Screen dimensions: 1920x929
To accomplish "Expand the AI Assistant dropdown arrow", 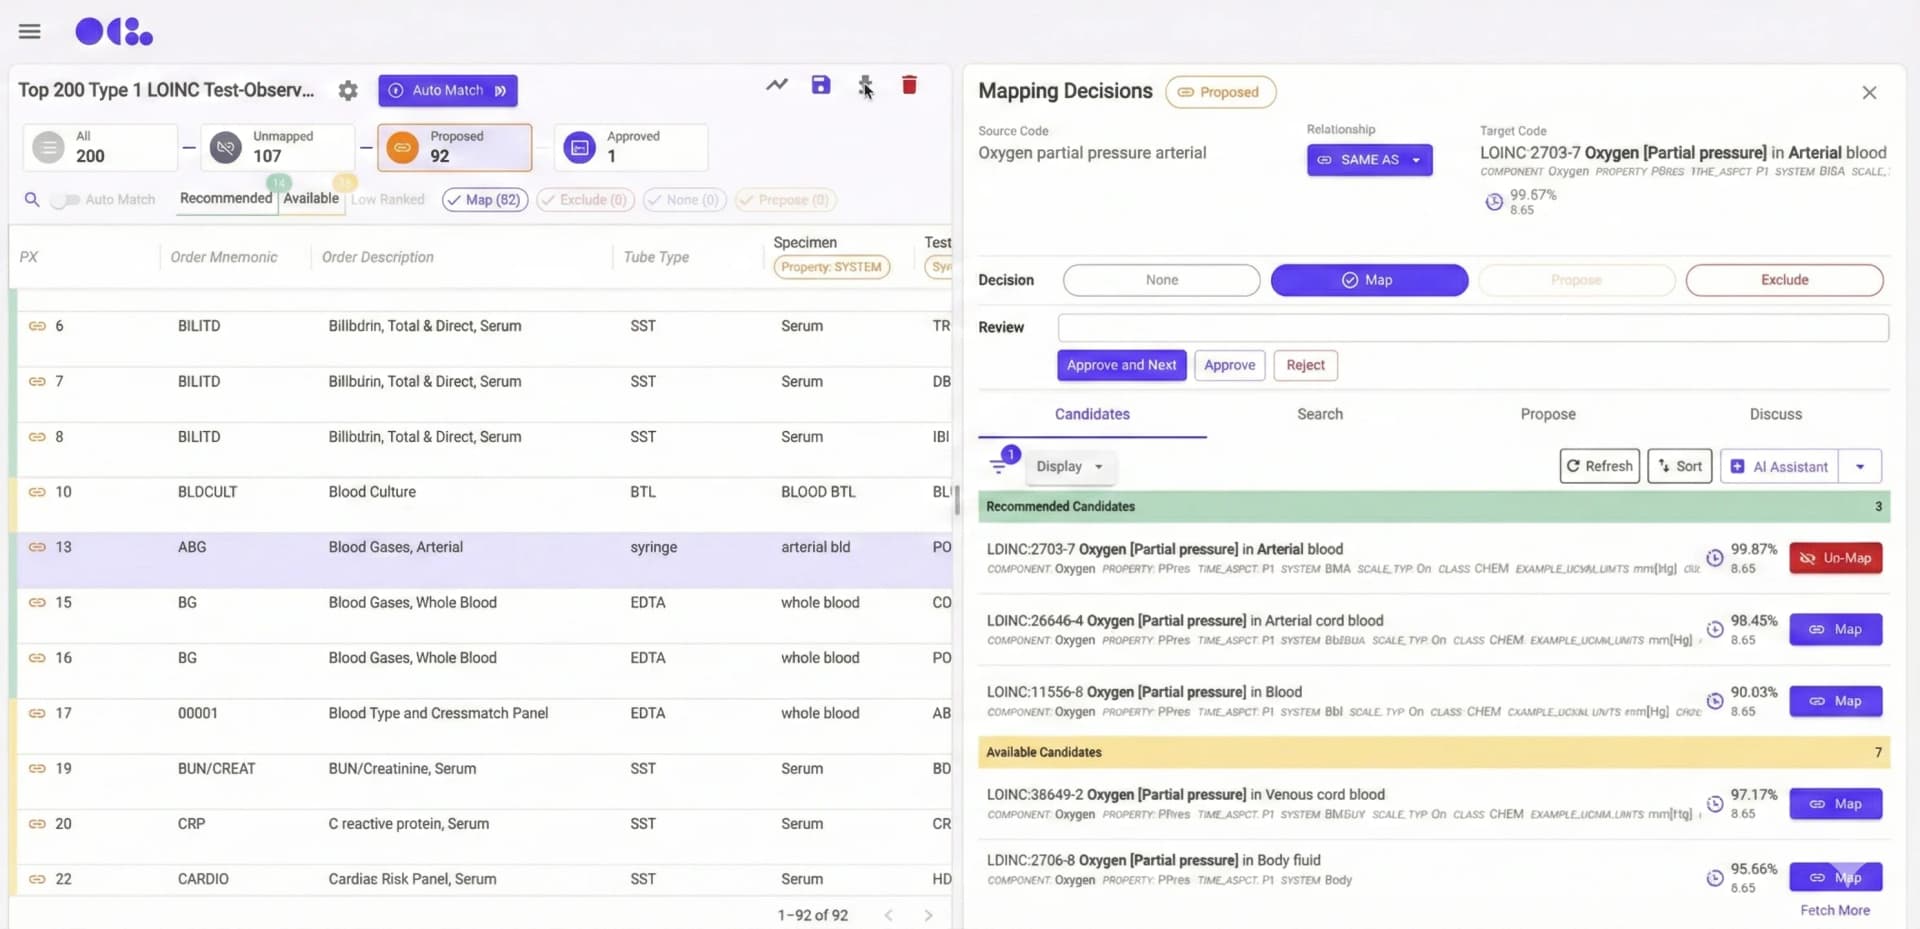I will [1862, 465].
